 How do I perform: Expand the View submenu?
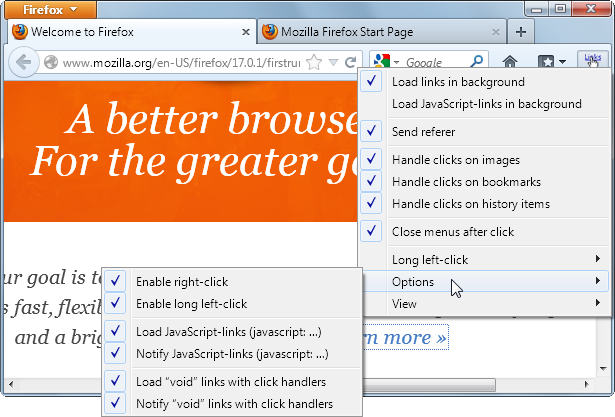pos(484,304)
